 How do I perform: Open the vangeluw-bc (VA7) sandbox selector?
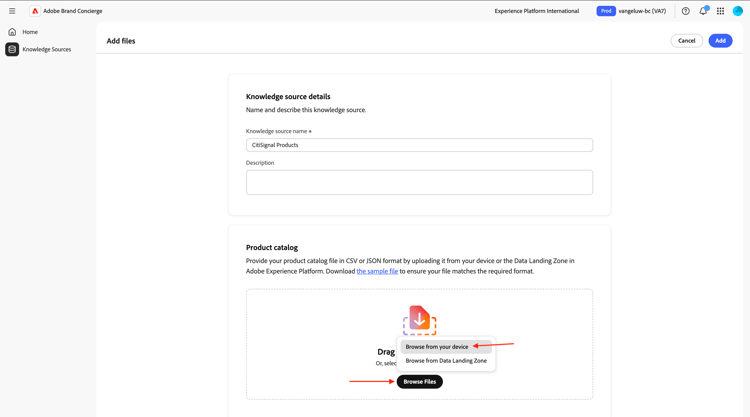coord(642,11)
